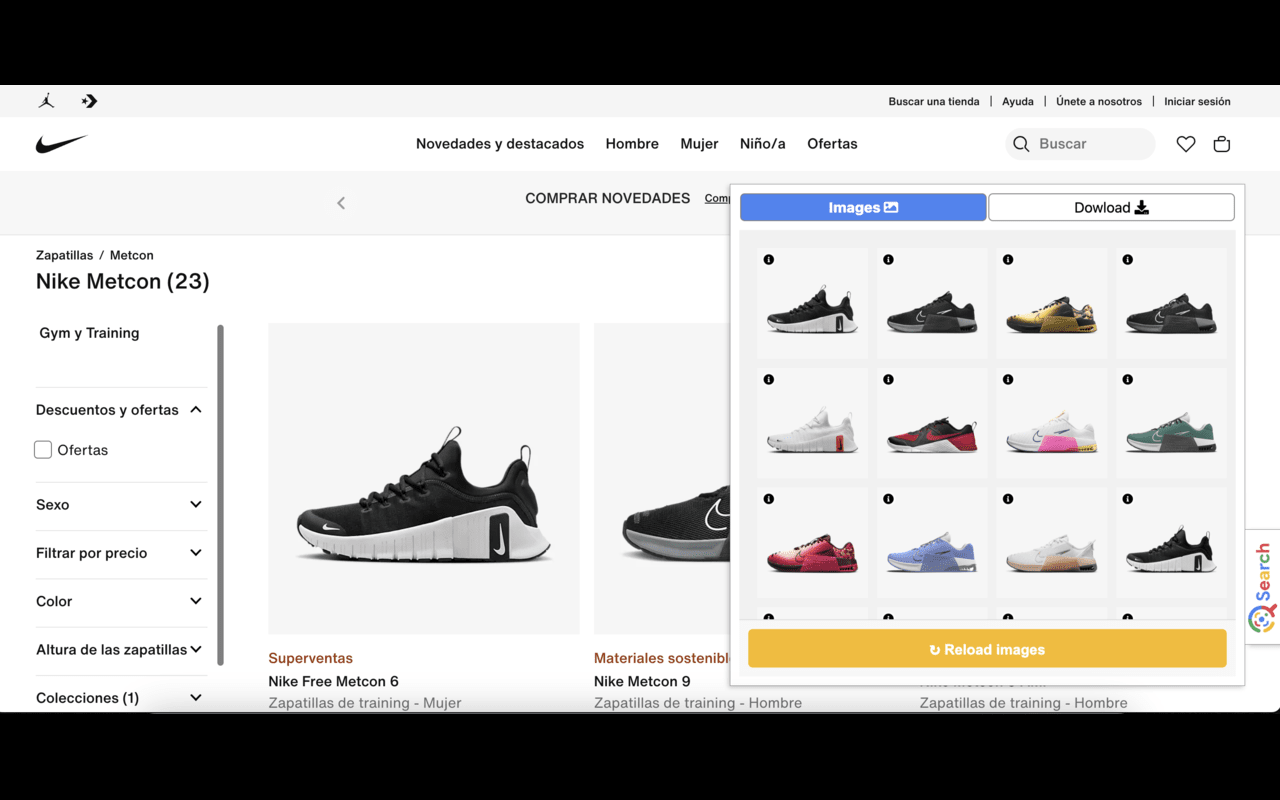1280x800 pixels.
Task: Open the Nike swoosh home logo
Action: [x=61, y=143]
